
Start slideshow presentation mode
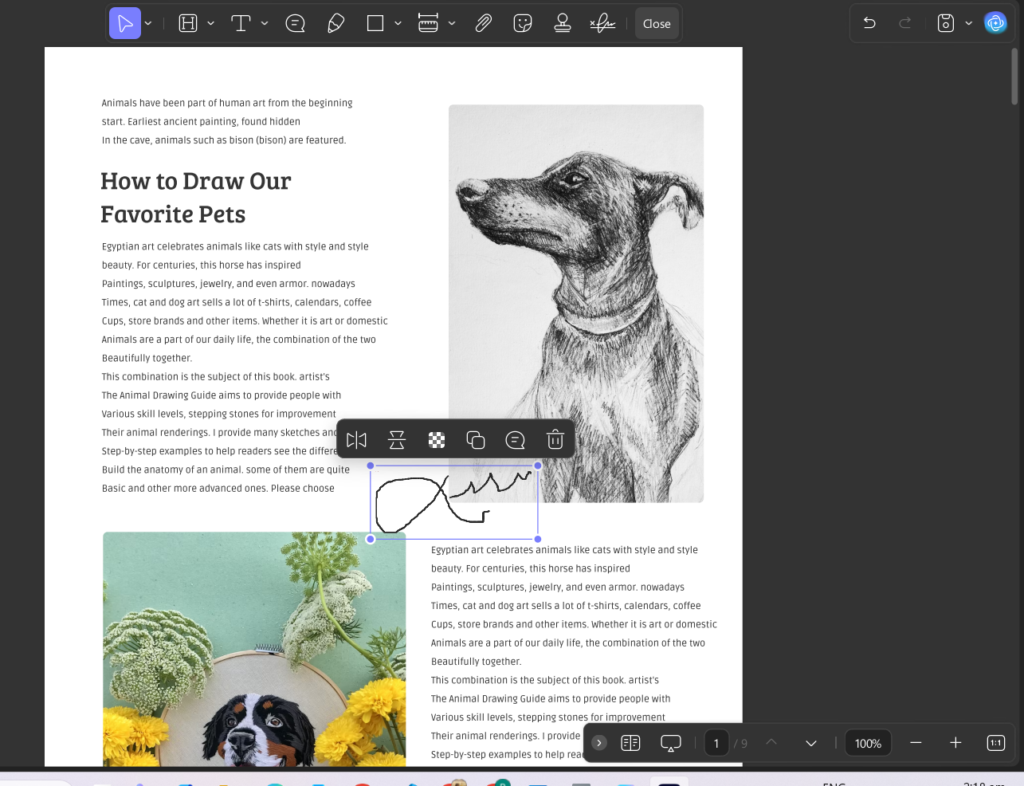pos(671,743)
